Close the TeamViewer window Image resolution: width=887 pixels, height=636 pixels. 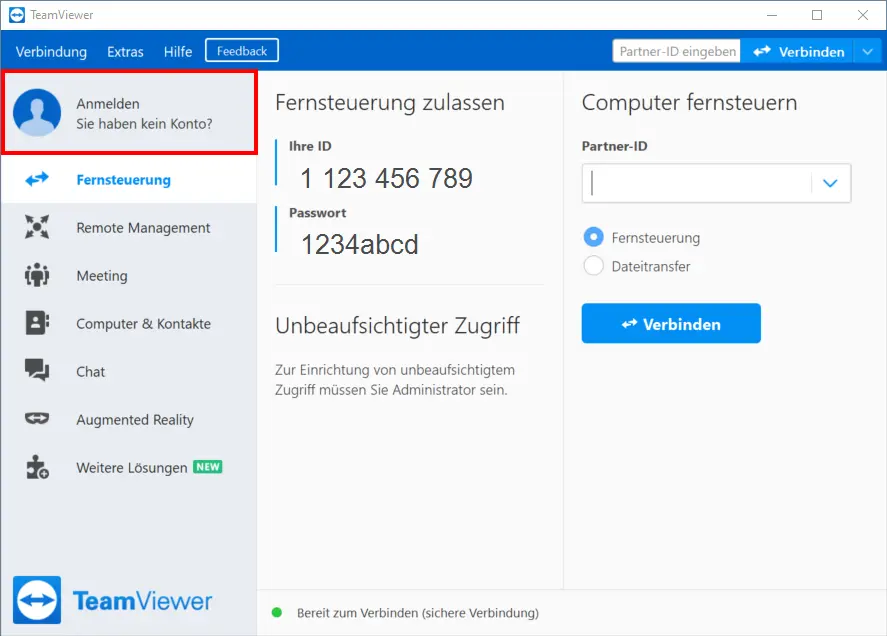coord(862,15)
